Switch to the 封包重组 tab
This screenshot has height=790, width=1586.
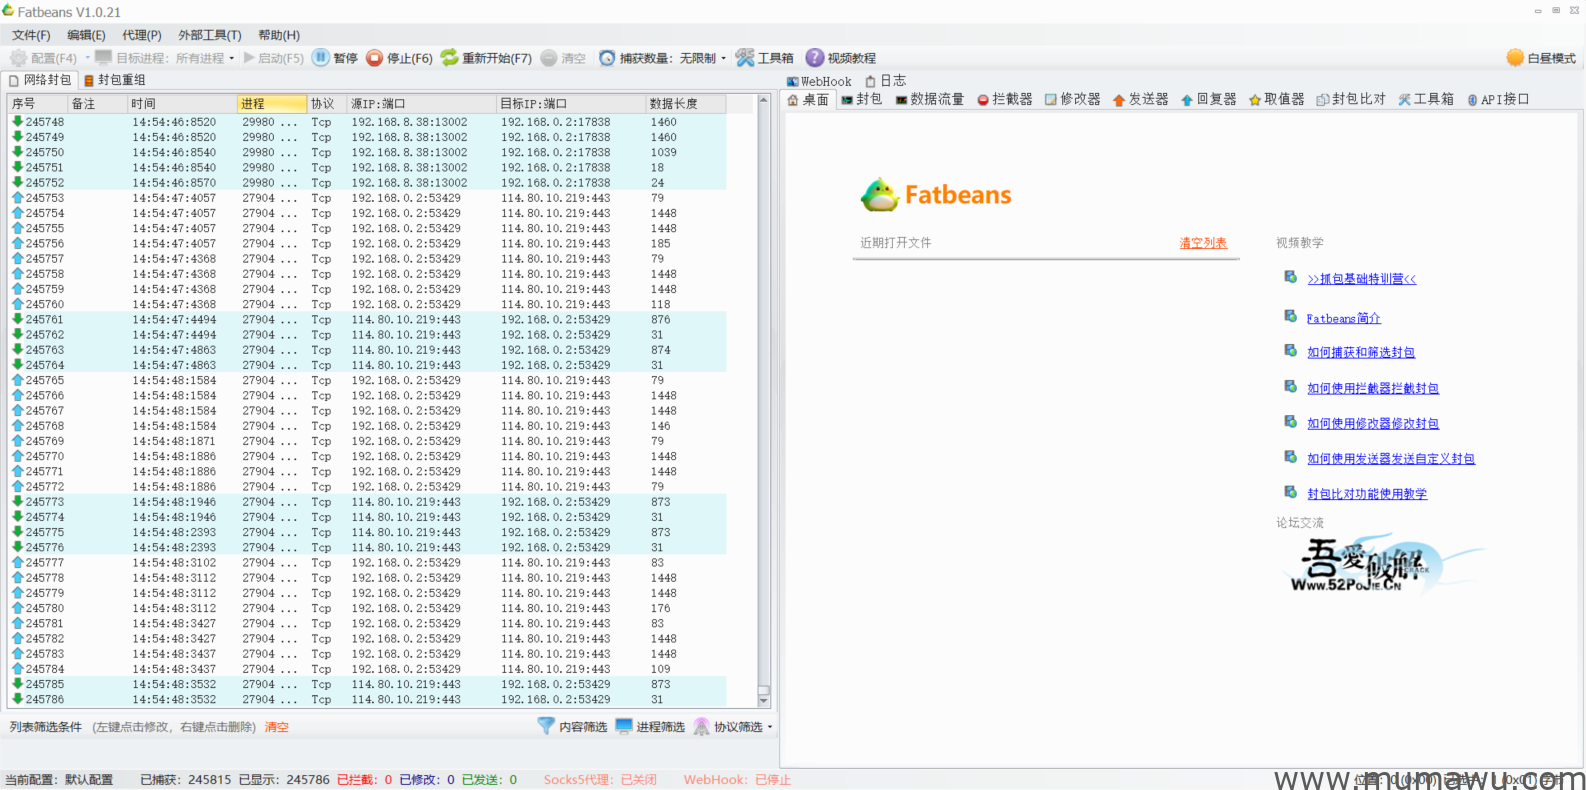115,80
